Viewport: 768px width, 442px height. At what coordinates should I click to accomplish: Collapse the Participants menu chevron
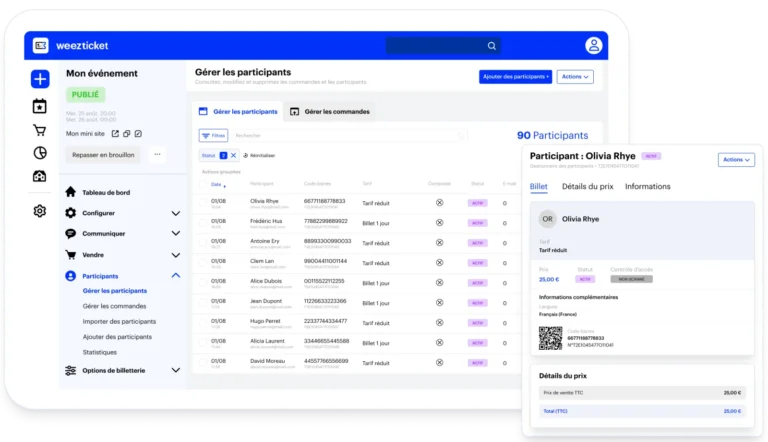click(176, 275)
